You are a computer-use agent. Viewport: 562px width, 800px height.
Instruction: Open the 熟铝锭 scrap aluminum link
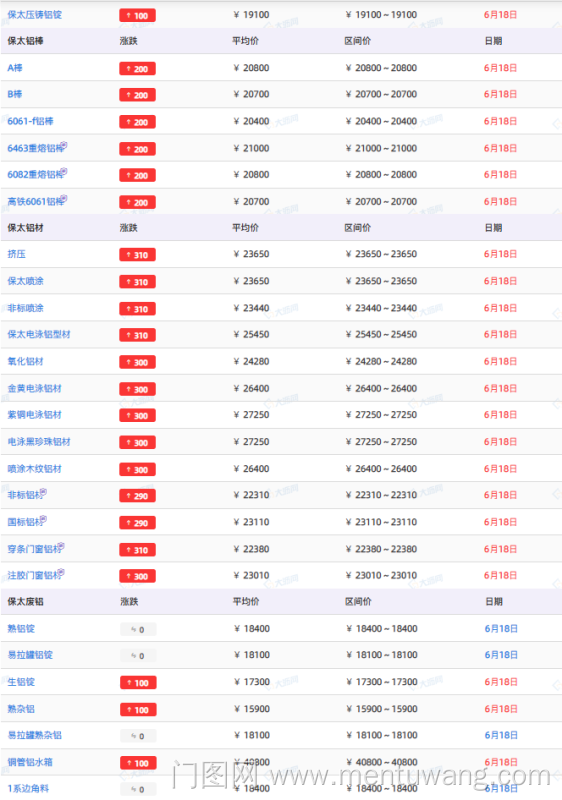(21, 629)
